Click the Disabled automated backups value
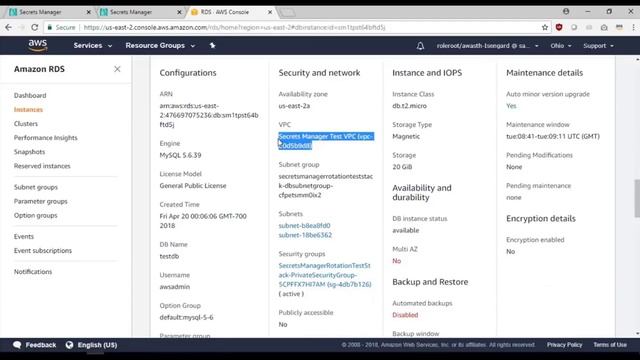 405,315
